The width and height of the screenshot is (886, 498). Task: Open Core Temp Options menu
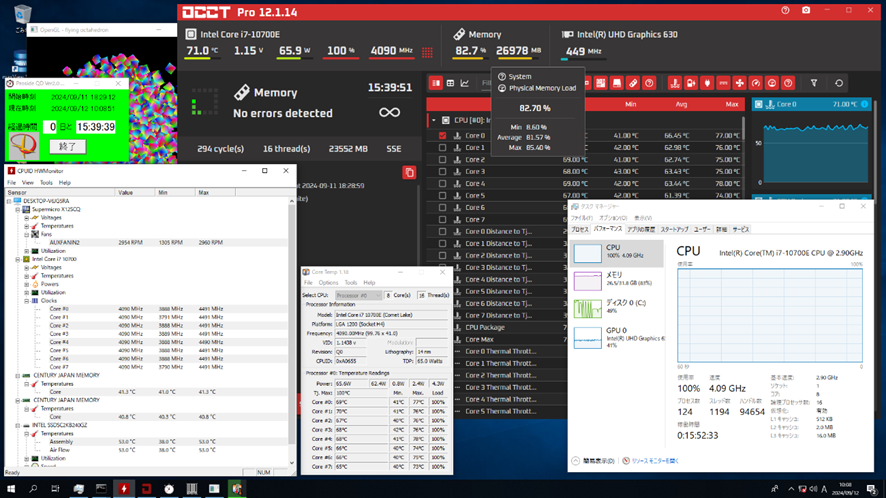pos(328,283)
